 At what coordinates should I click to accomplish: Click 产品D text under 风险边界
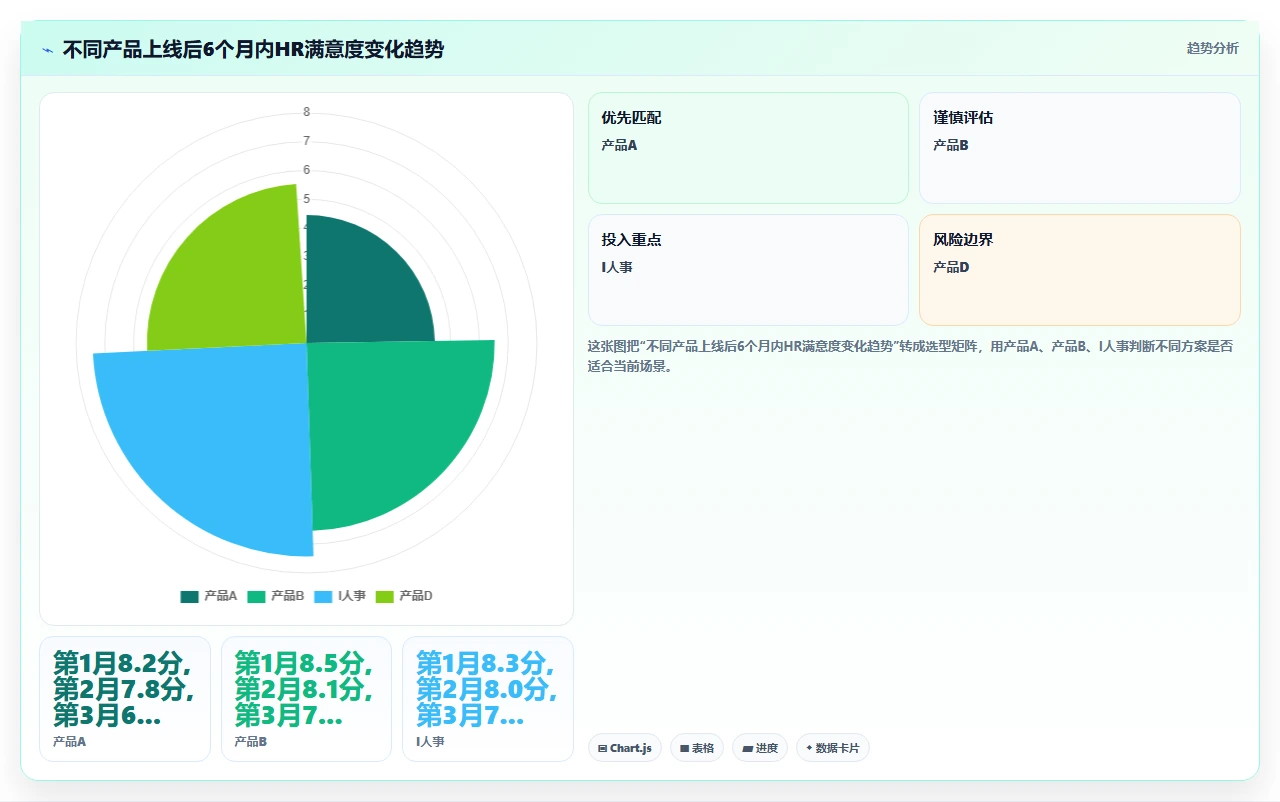coord(951,267)
